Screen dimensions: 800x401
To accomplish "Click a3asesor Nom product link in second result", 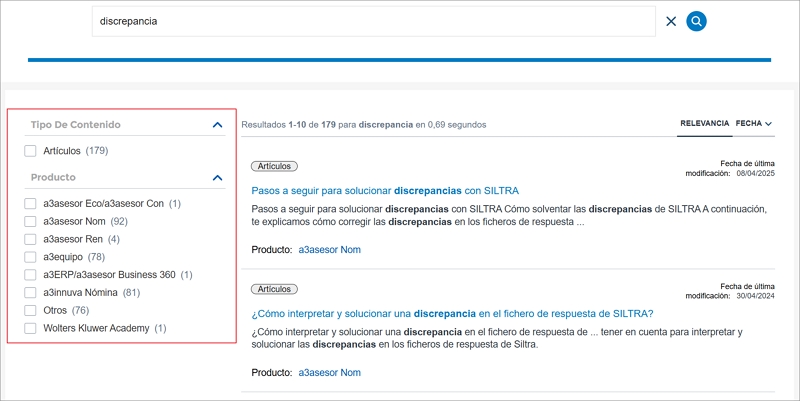I will (x=330, y=372).
